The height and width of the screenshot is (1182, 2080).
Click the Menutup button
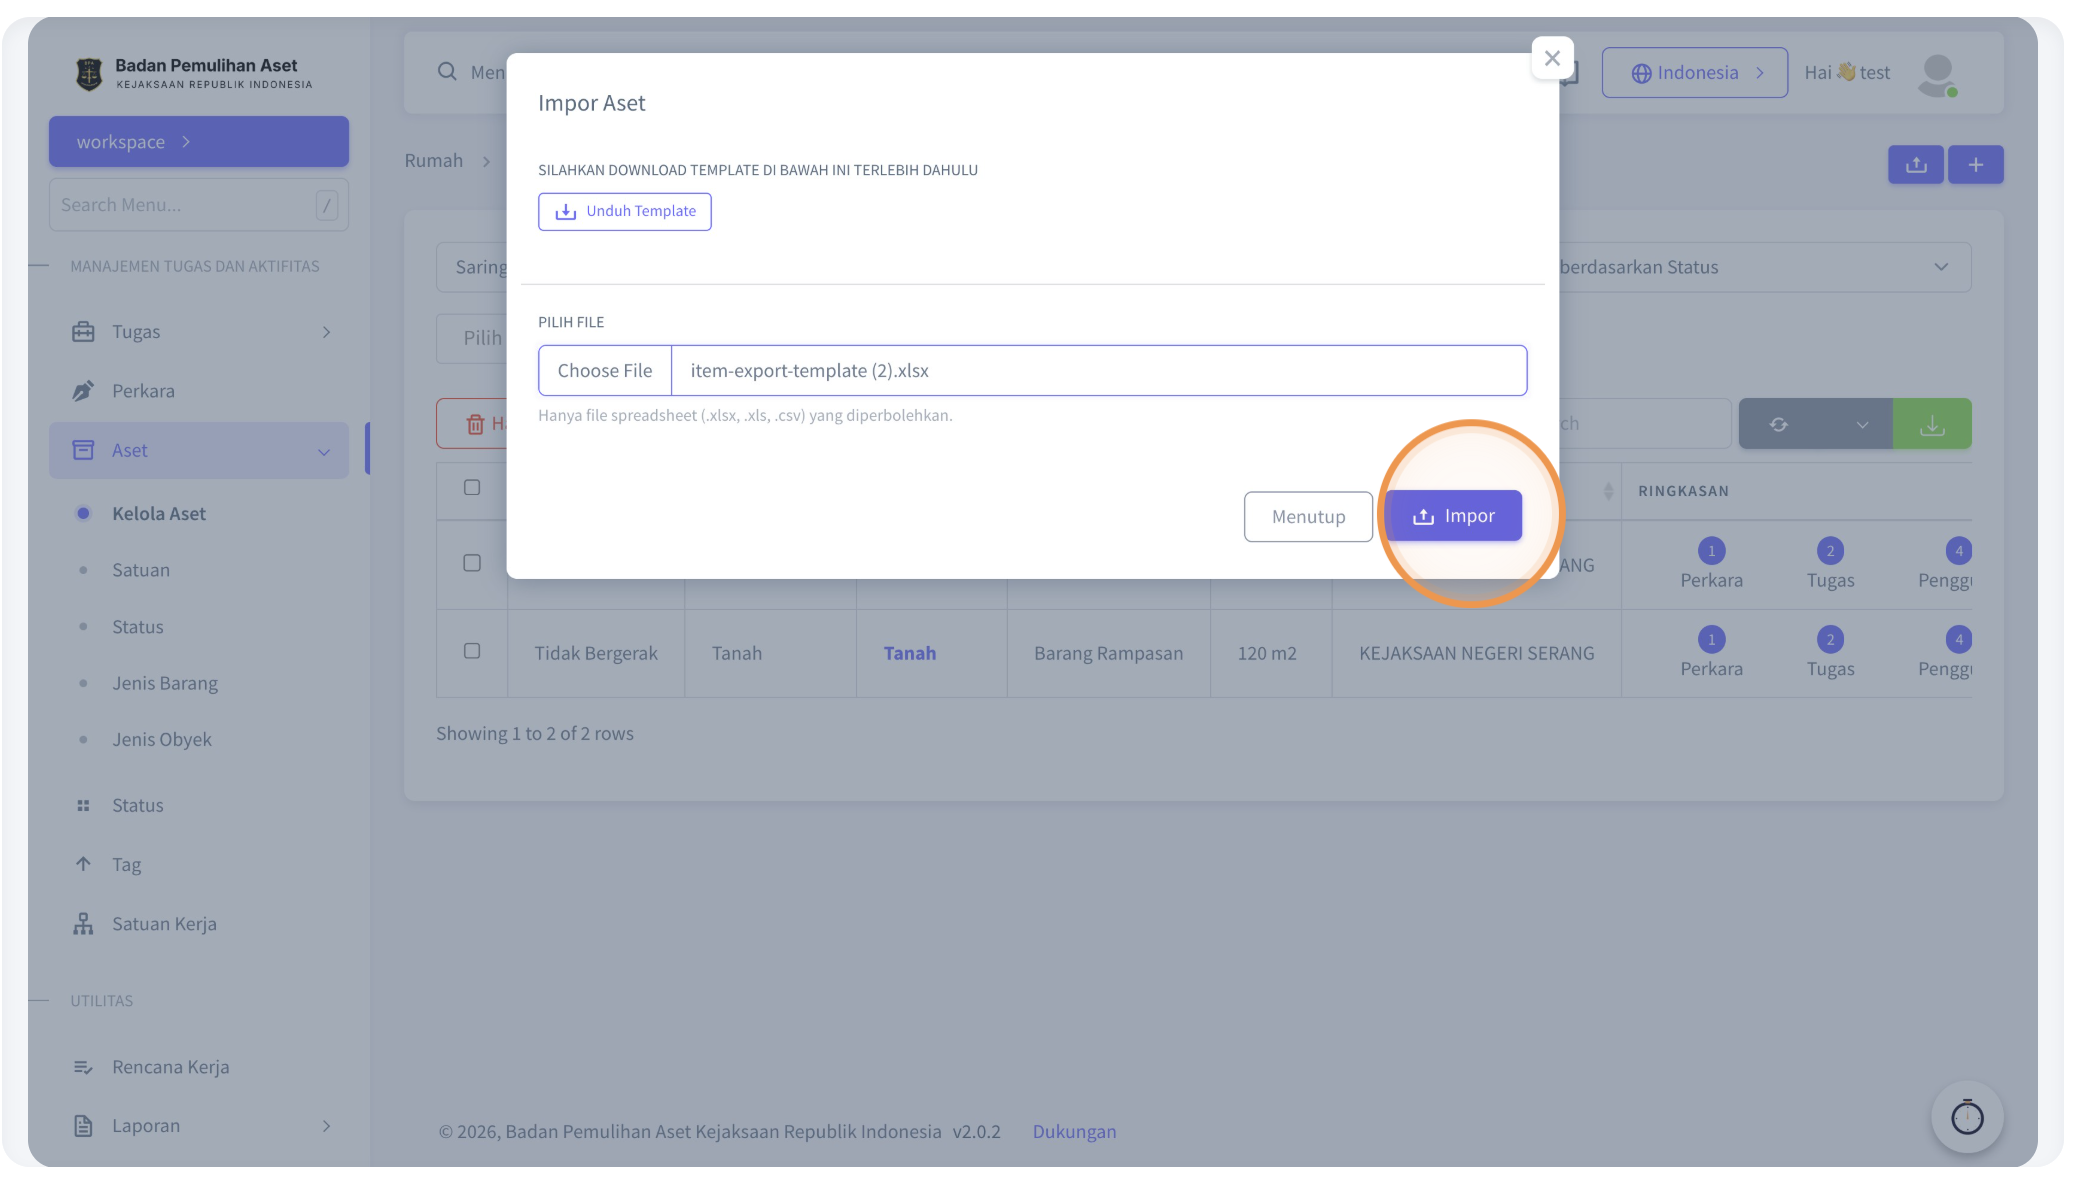[1308, 517]
